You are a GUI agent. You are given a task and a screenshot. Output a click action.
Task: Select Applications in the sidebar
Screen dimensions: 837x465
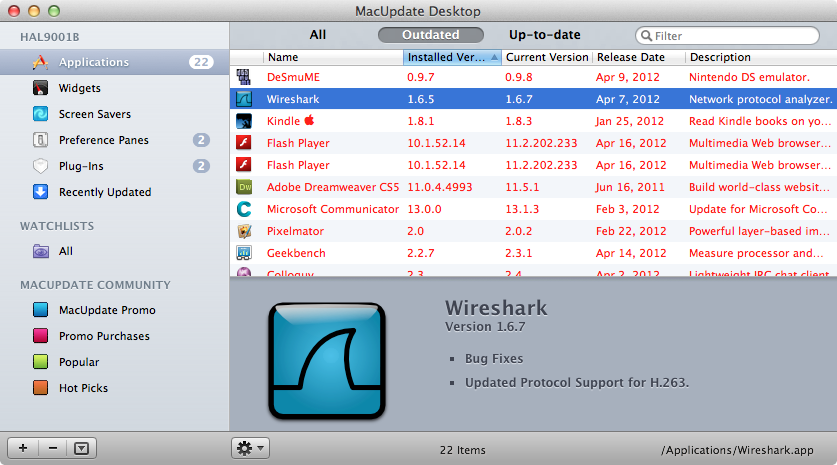point(115,62)
